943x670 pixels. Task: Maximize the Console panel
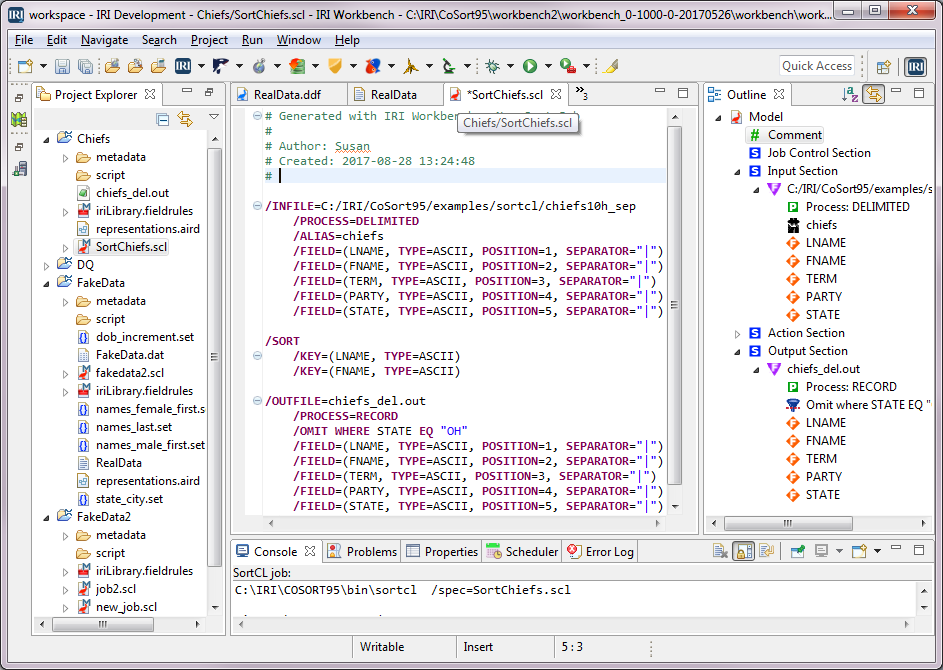919,550
